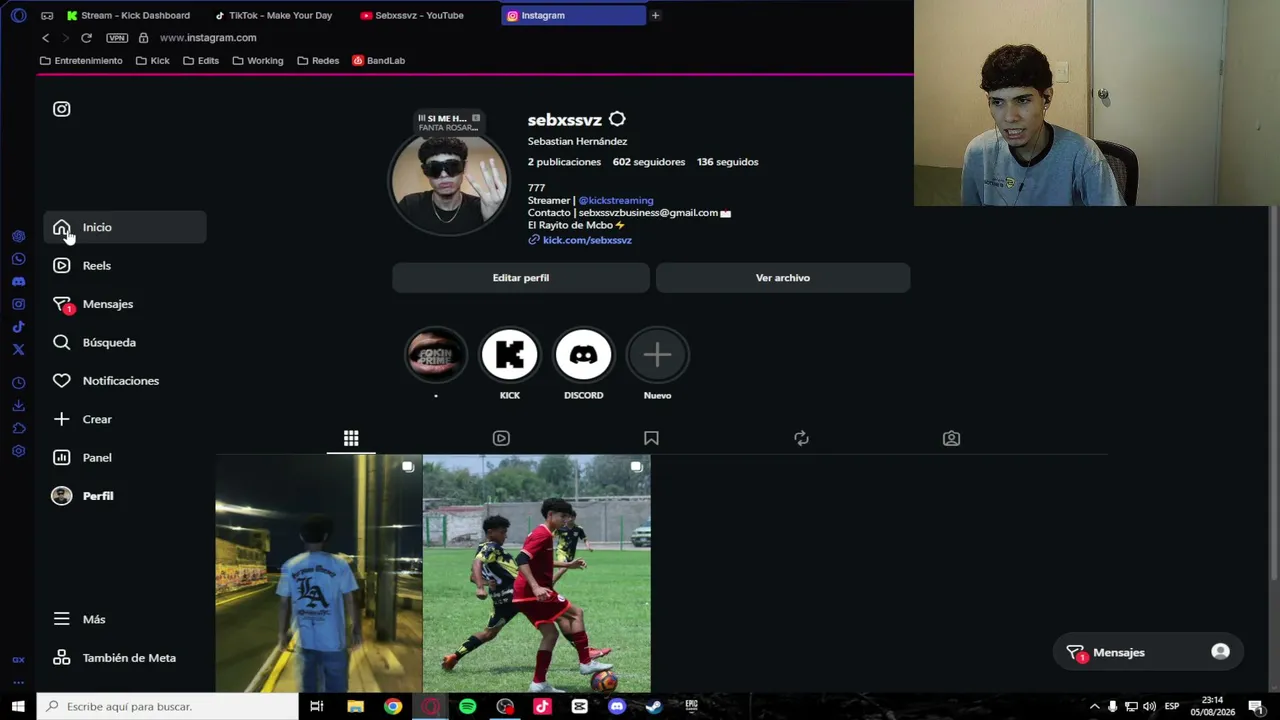Open the system volume control
The width and height of the screenshot is (1280, 720).
click(x=1149, y=707)
